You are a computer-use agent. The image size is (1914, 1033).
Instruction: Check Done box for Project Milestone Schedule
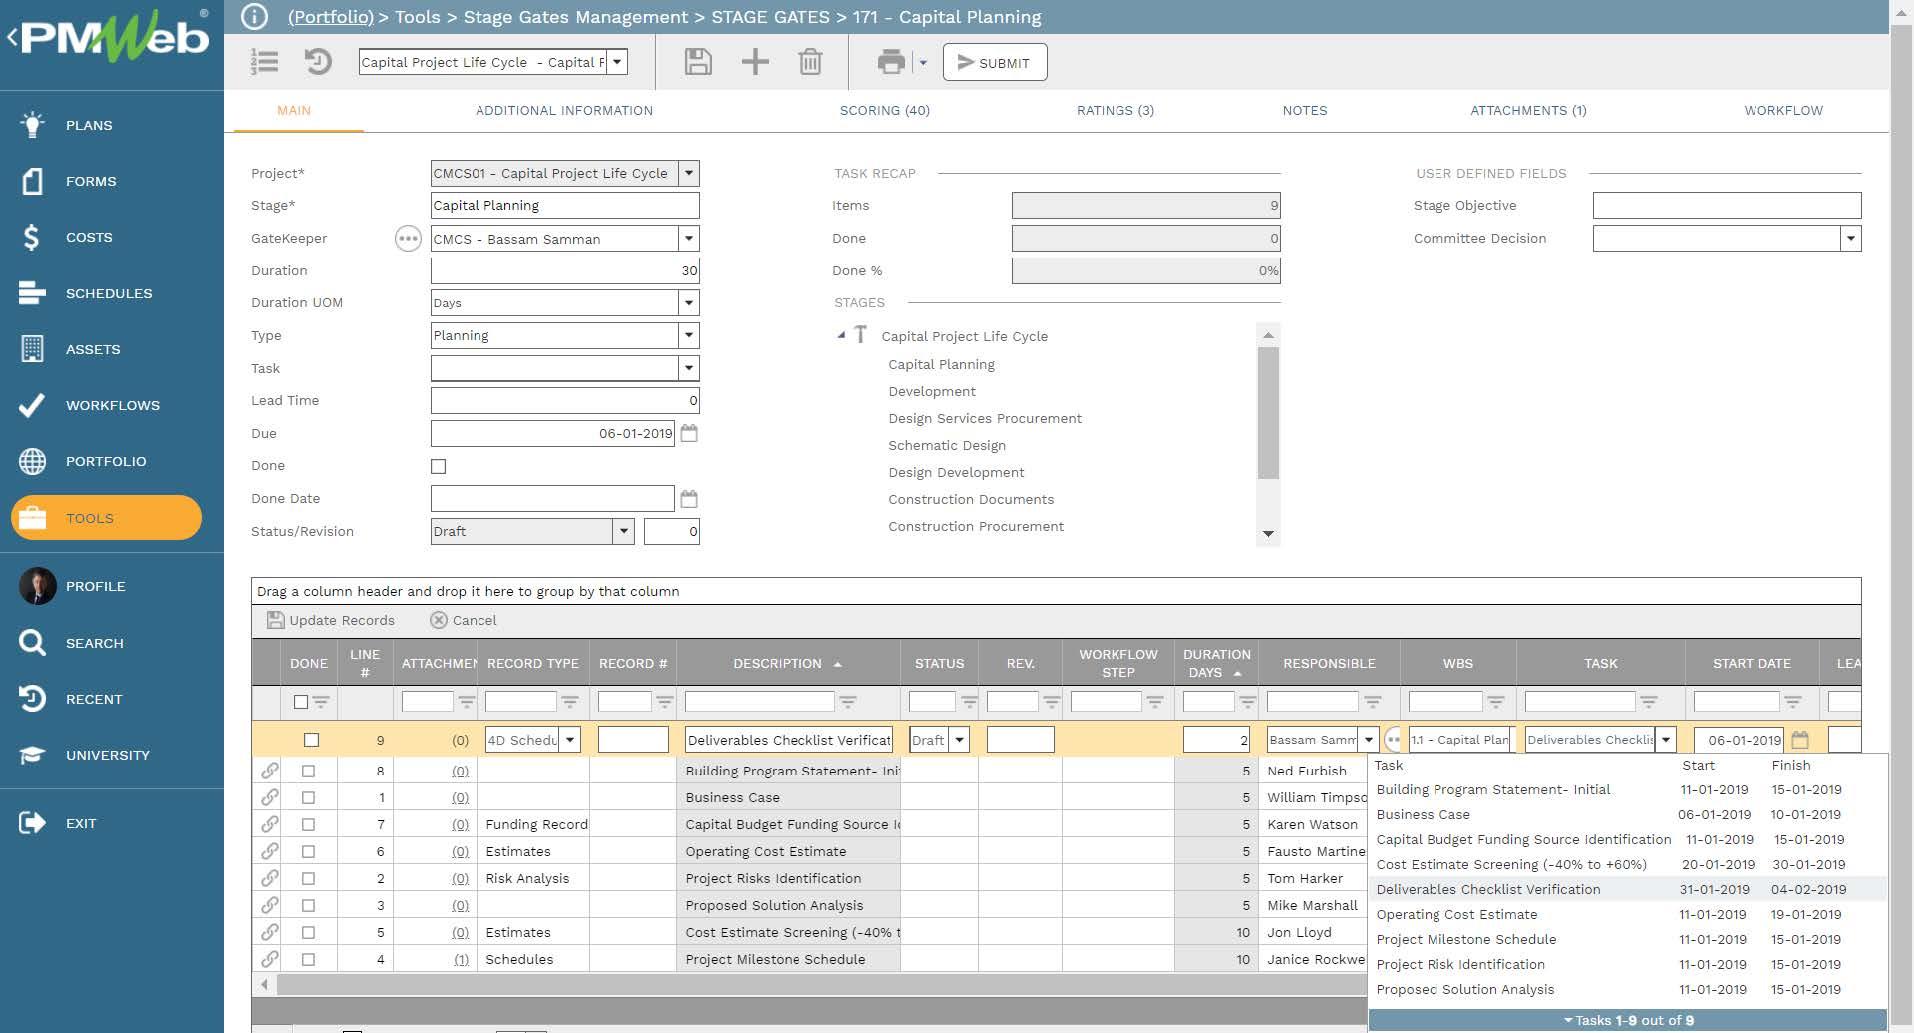point(308,959)
